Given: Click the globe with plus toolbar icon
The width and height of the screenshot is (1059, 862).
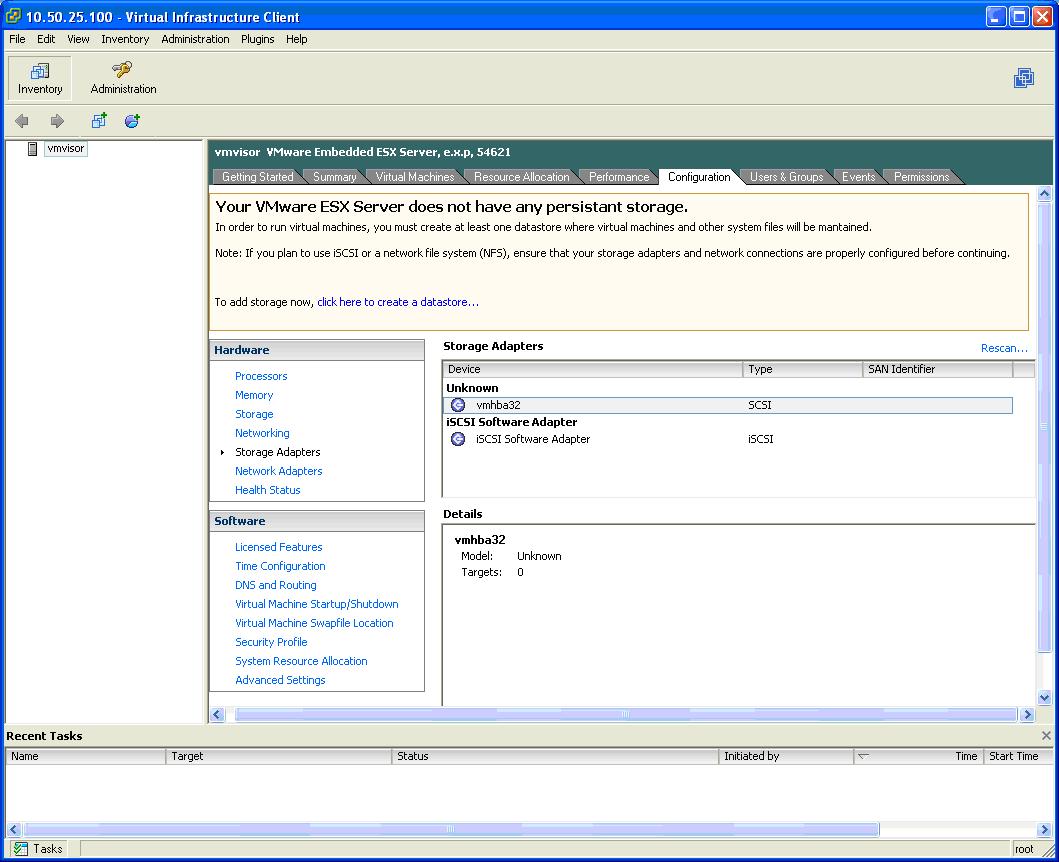Looking at the screenshot, I should (132, 121).
